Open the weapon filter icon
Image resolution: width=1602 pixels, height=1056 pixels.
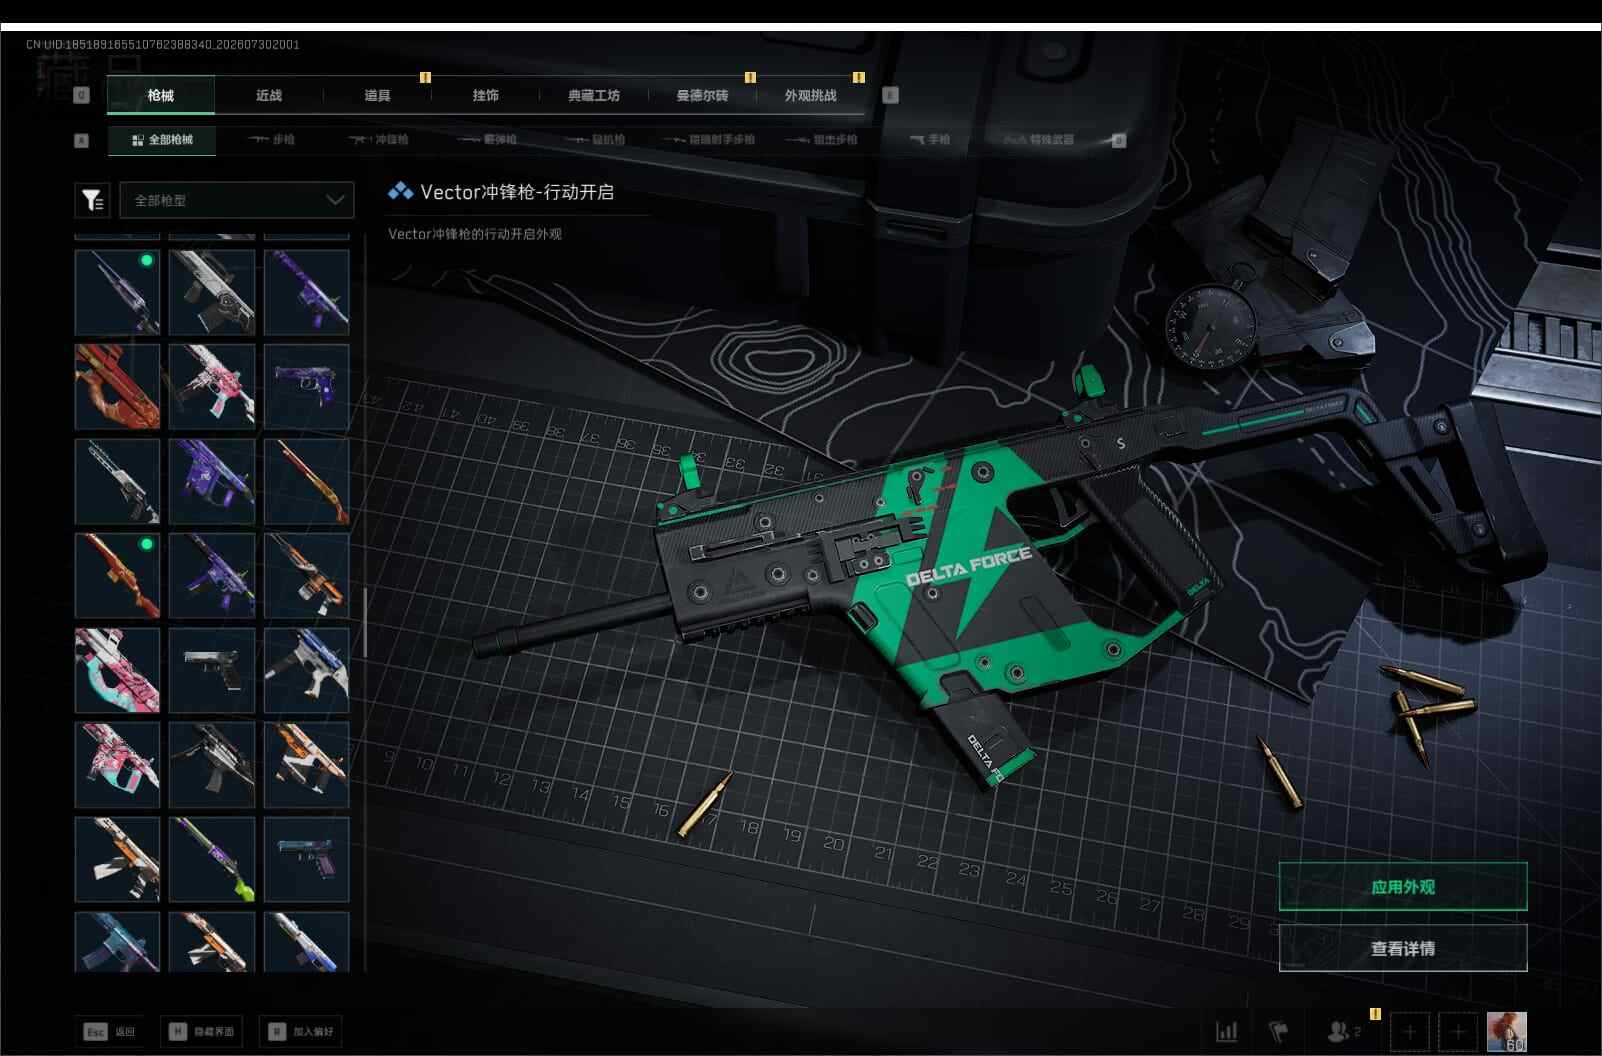pos(92,200)
